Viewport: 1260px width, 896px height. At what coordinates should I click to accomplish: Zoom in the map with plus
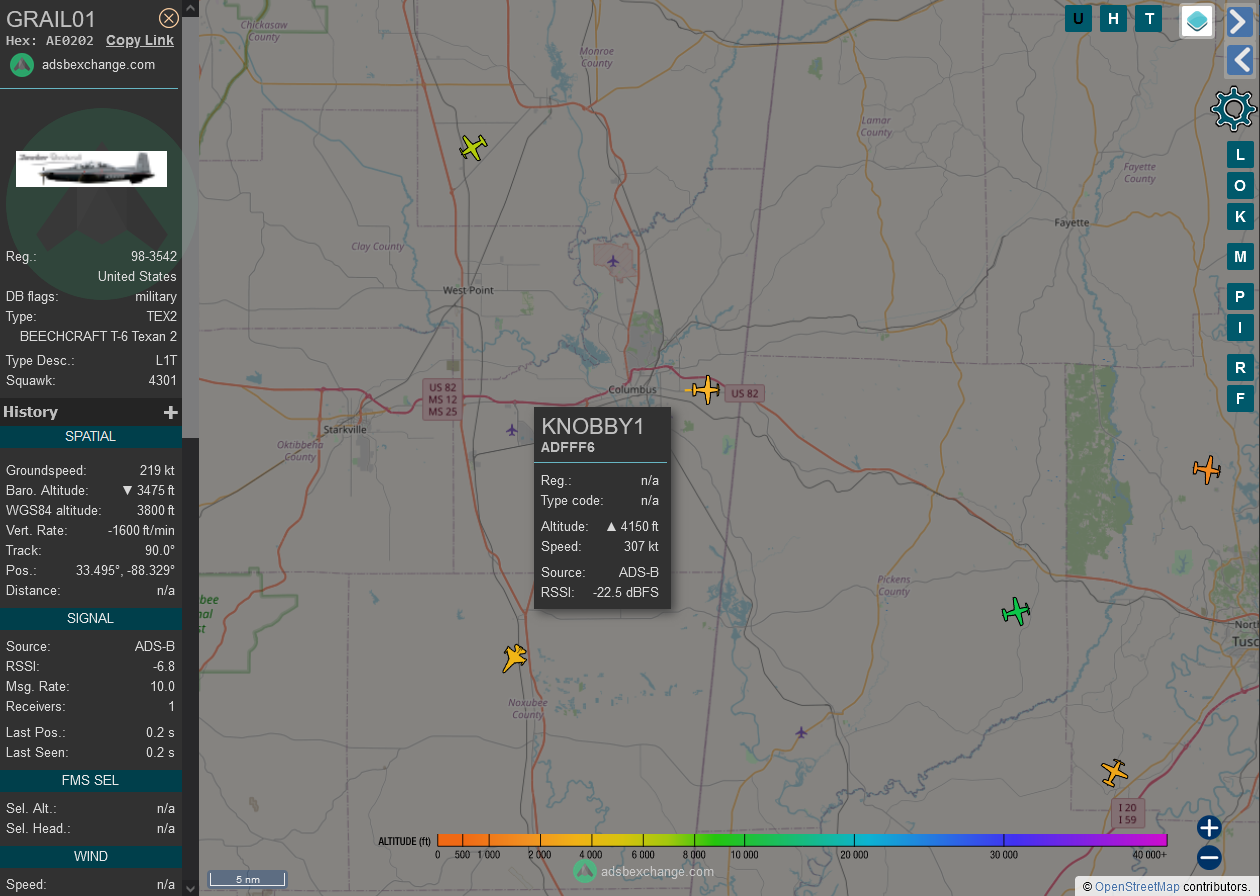(1209, 827)
